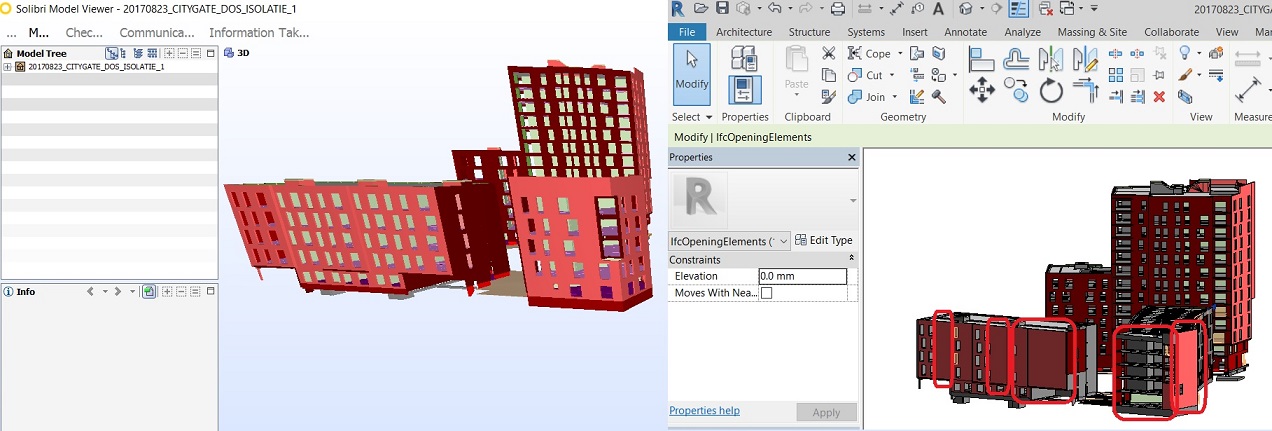Viewport: 1272px width, 431px height.
Task: Click Solibri Model Tree containment hierarchy icon
Action: (x=113, y=53)
